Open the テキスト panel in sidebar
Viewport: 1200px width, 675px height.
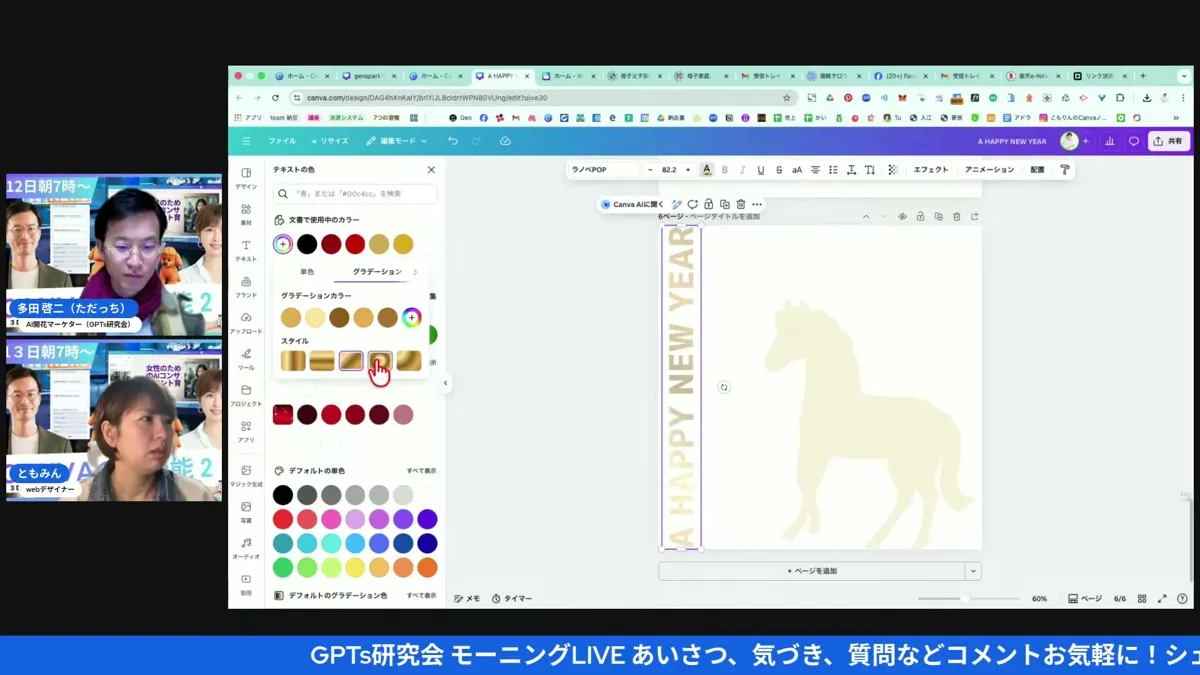[246, 250]
